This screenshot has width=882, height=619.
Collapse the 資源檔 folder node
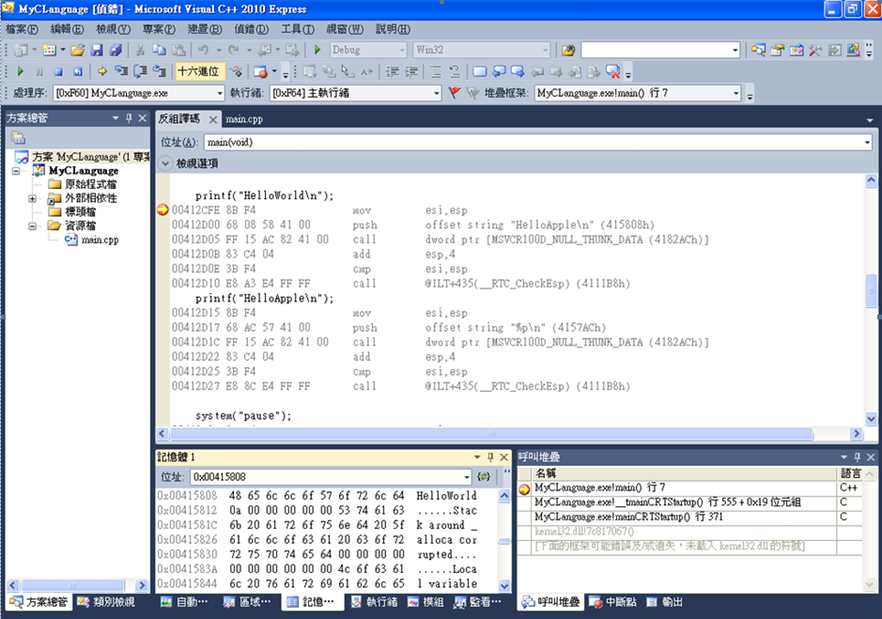point(32,226)
